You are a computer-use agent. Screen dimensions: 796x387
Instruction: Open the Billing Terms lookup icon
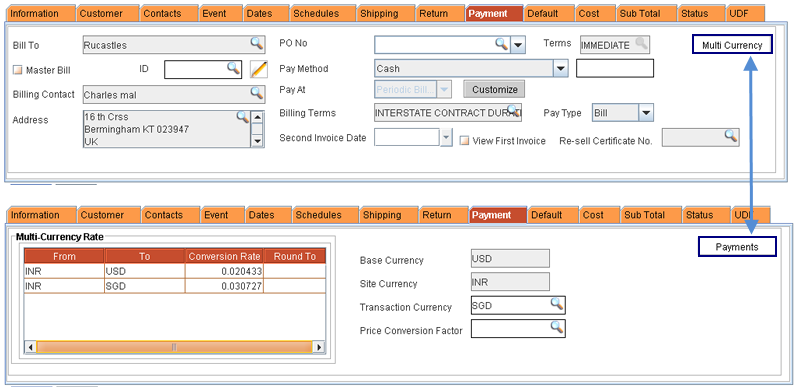[514, 110]
